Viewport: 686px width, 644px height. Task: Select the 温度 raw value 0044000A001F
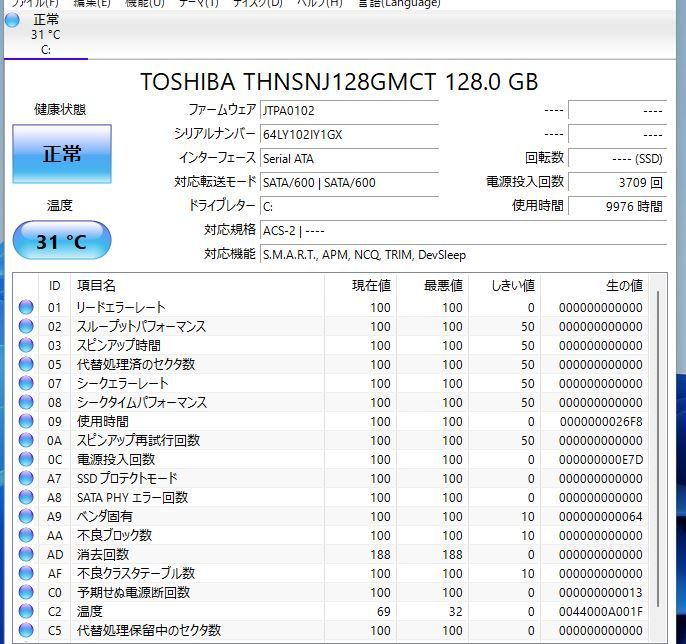point(601,612)
